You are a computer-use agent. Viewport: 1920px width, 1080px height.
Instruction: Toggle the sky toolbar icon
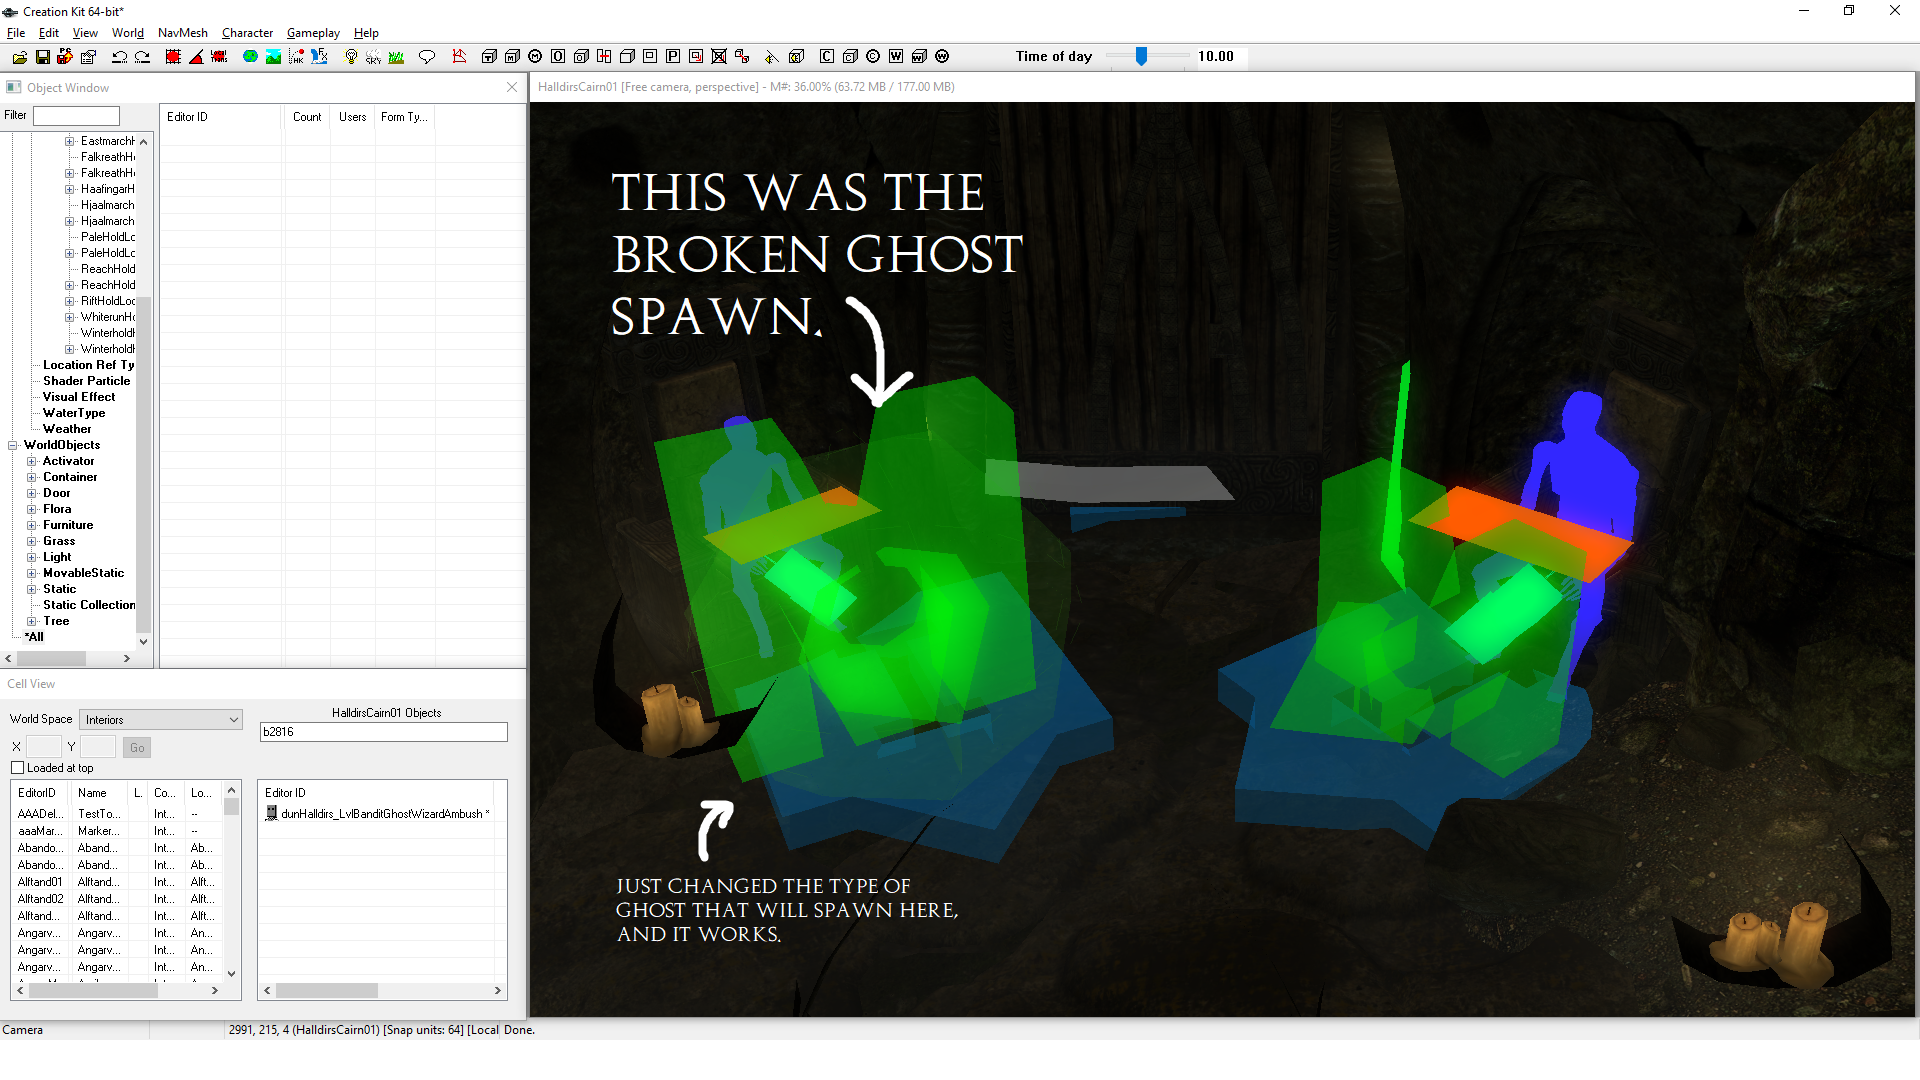[373, 57]
